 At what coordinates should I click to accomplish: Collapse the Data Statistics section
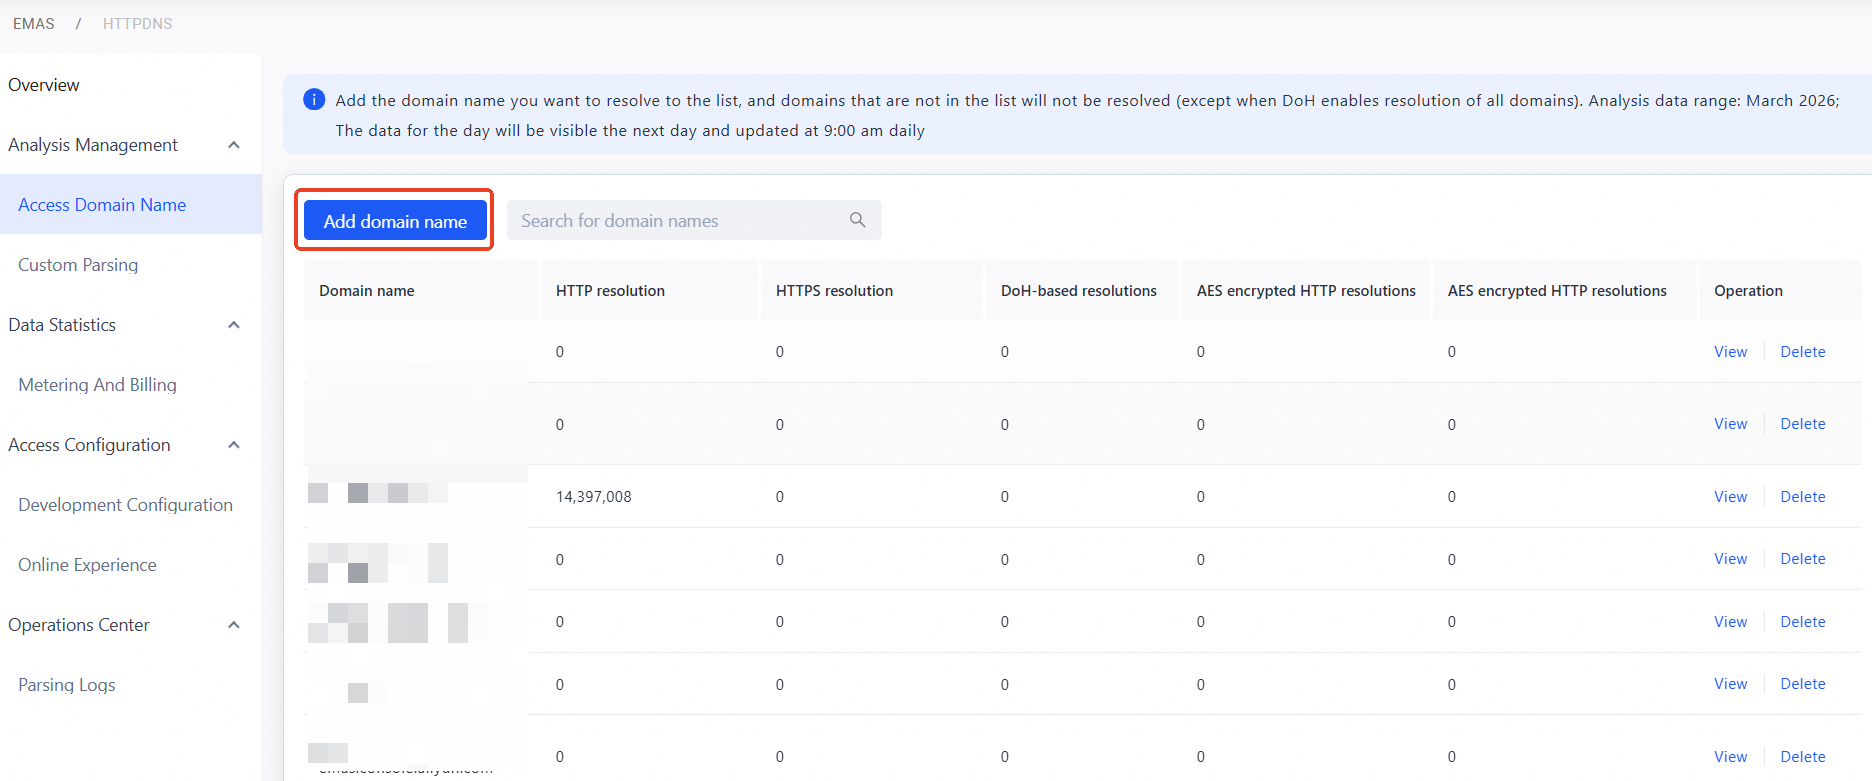tap(234, 325)
